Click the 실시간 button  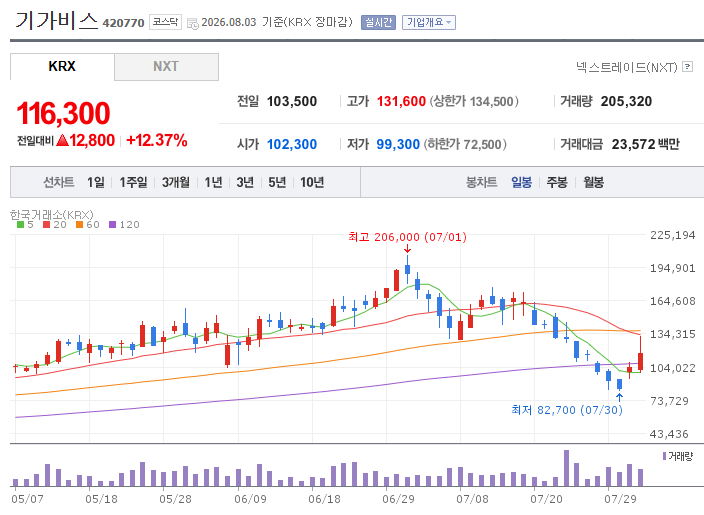[378, 22]
